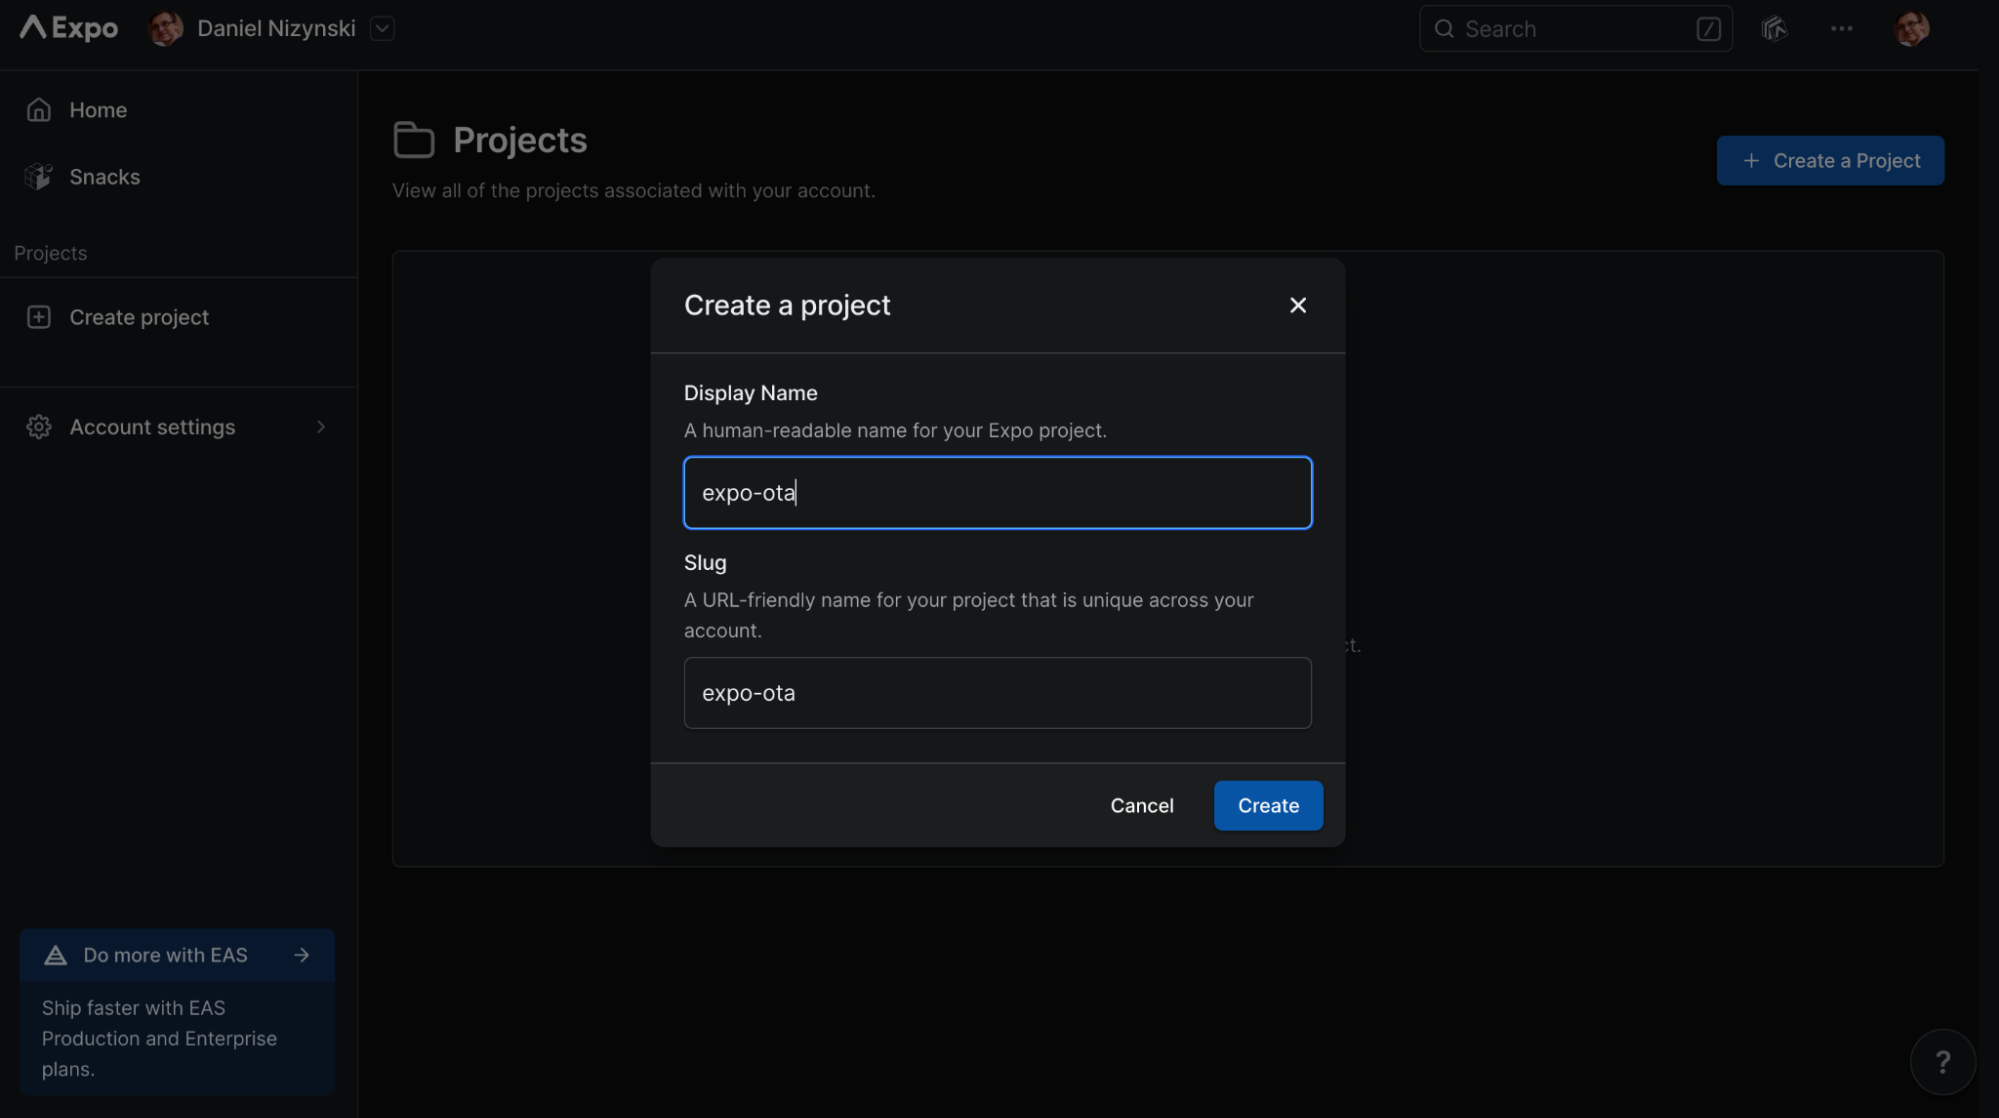Click inside the Slug input field
Image resolution: width=1999 pixels, height=1118 pixels.
coord(997,692)
